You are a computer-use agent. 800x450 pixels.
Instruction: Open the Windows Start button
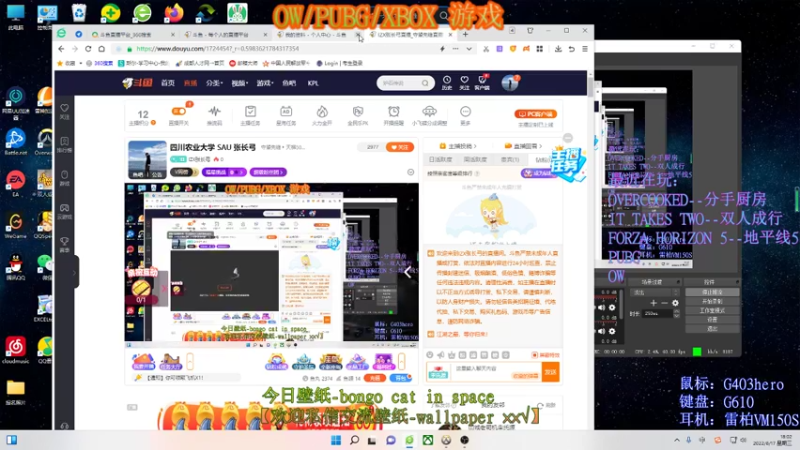click(336, 440)
